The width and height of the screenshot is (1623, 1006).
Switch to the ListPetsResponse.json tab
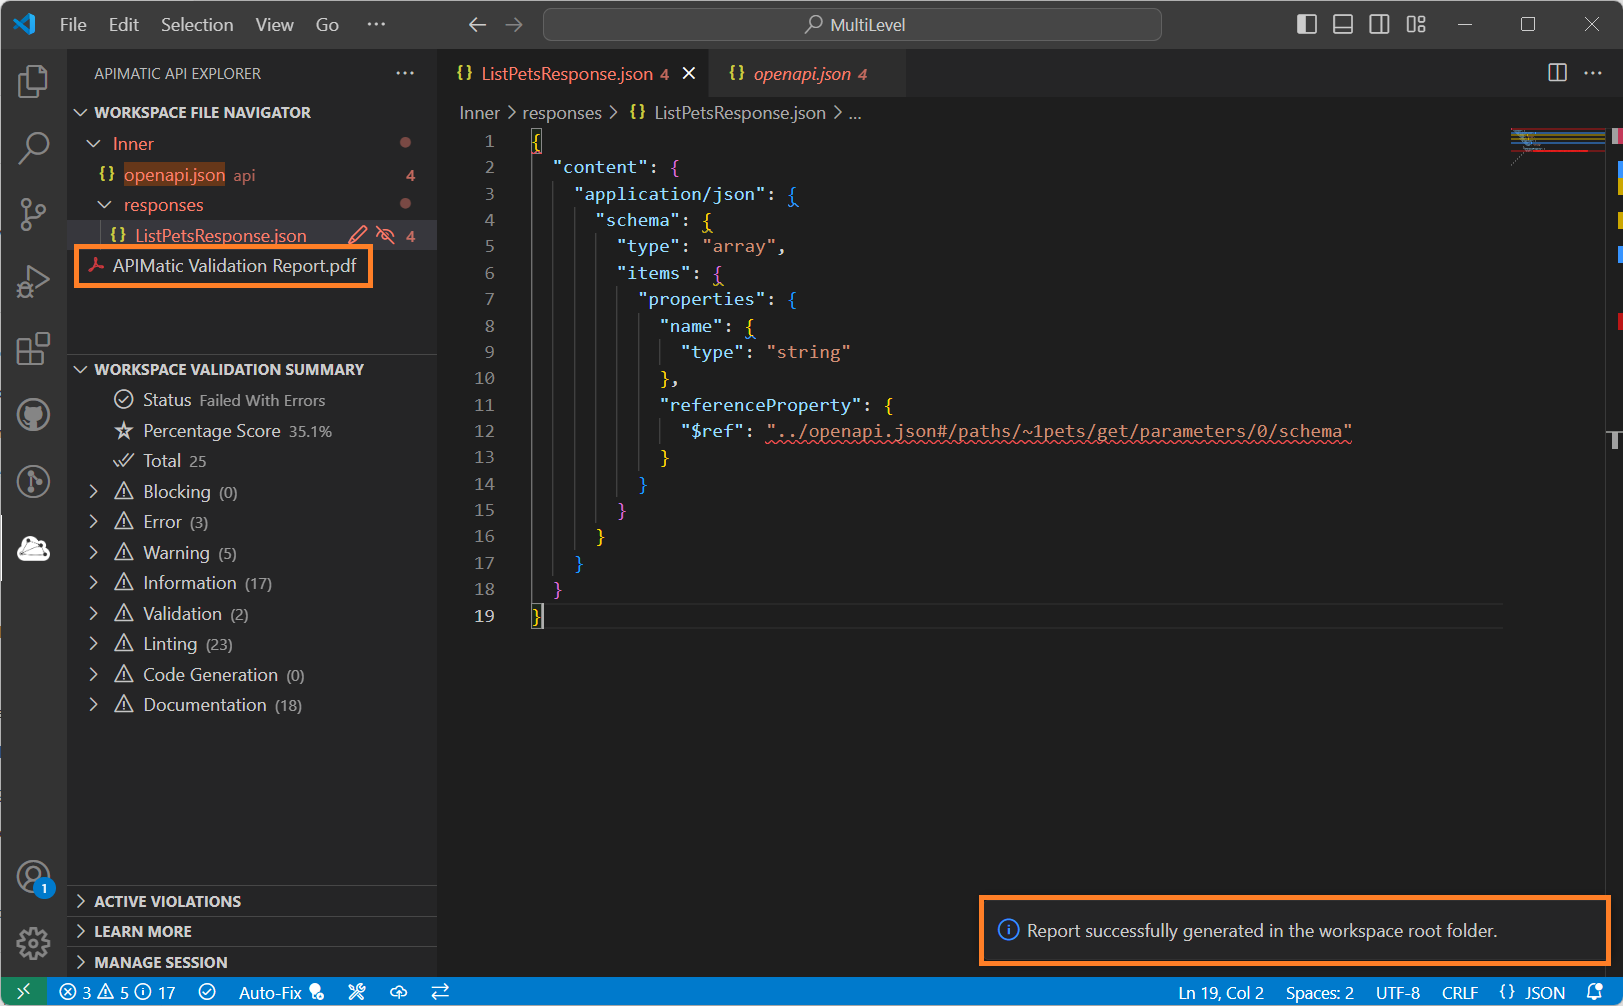click(574, 74)
